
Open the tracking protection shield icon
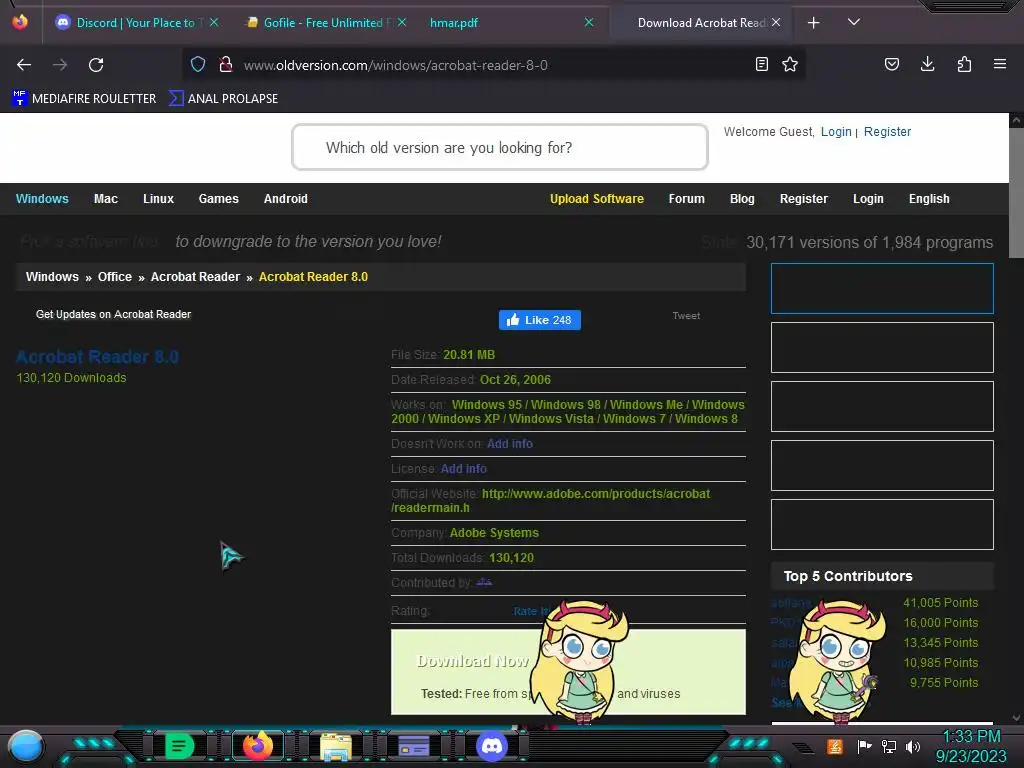tap(198, 64)
